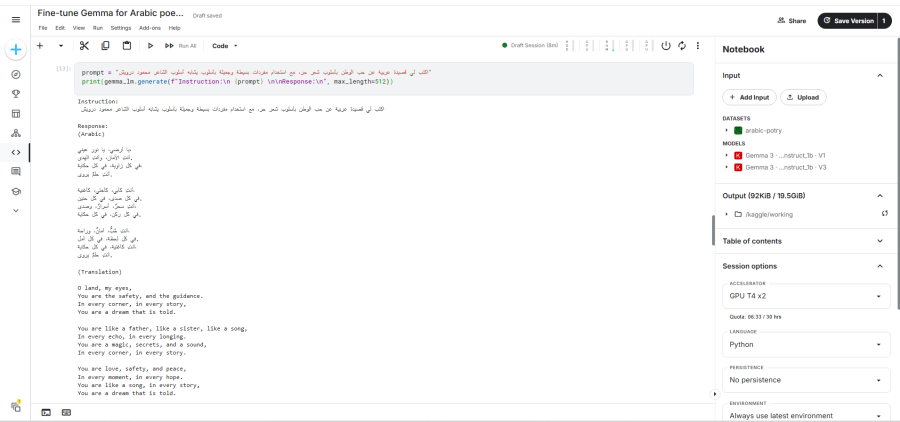Open the Code cell type dropdown

(224, 46)
